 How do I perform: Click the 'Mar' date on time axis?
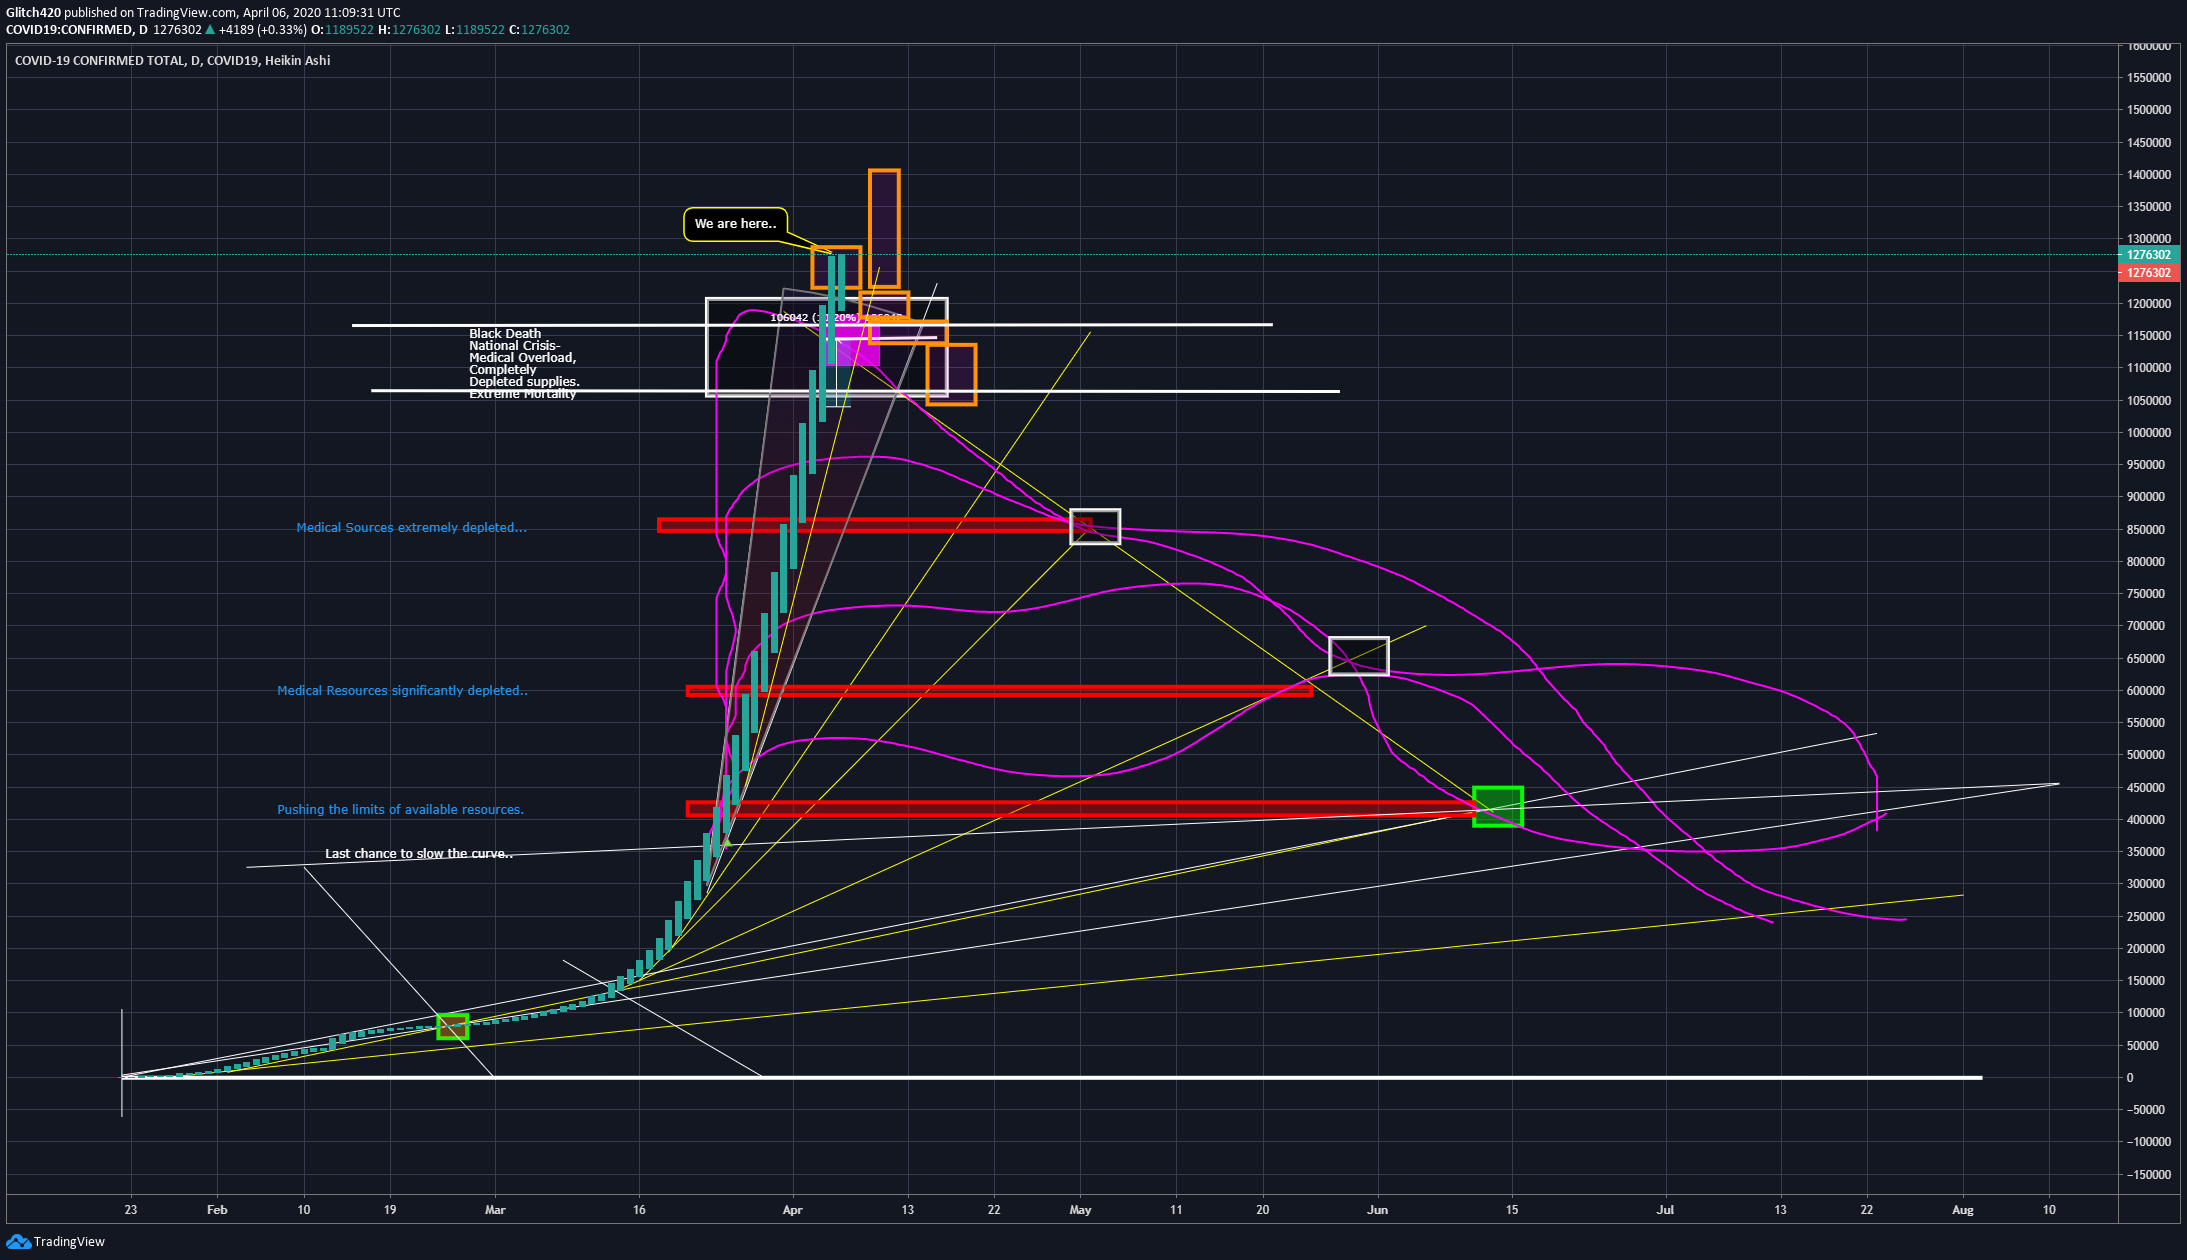tap(495, 1210)
